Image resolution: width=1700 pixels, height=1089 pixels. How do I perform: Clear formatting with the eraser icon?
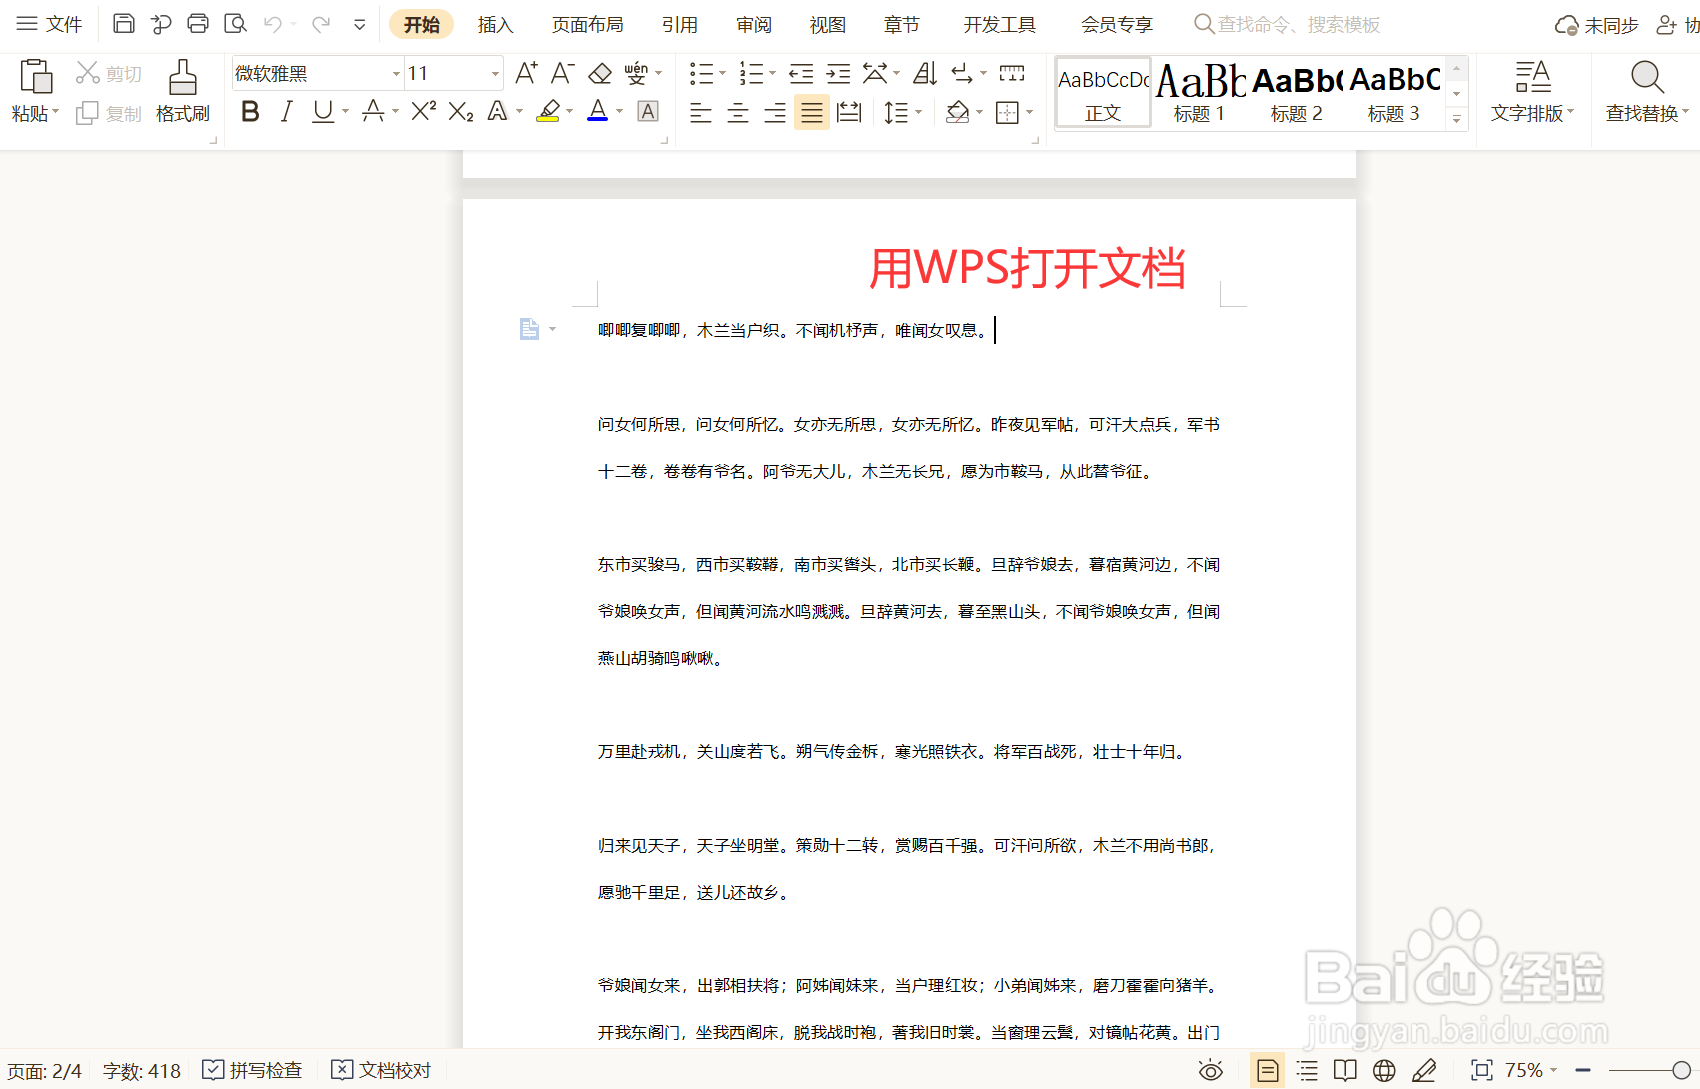pos(600,72)
